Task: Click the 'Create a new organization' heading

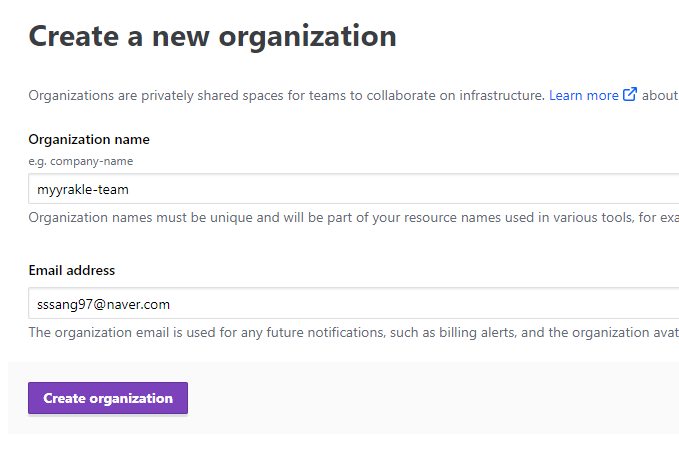Action: point(212,37)
